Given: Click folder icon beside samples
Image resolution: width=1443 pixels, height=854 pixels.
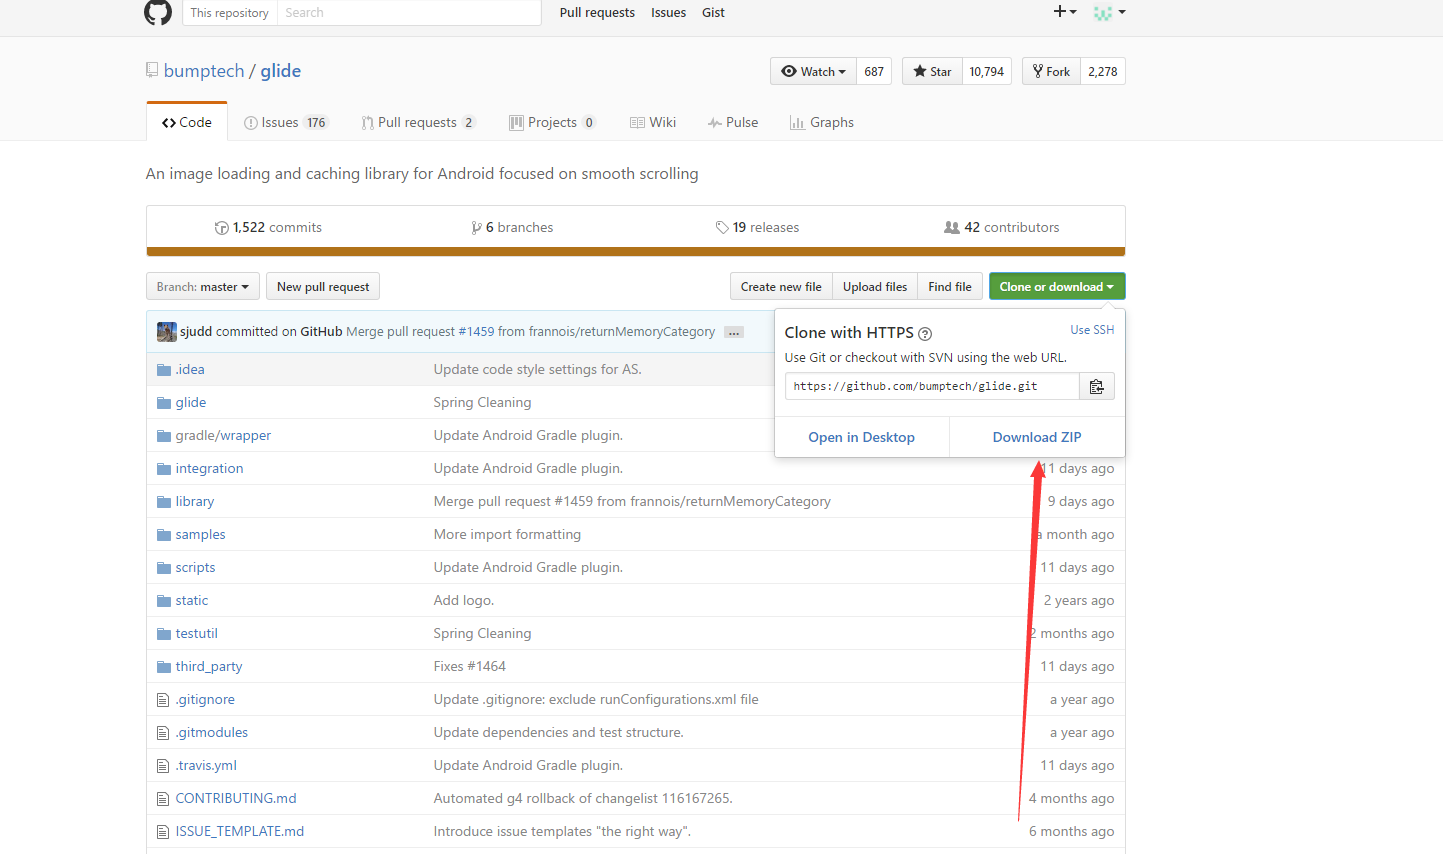Looking at the screenshot, I should (x=163, y=535).
